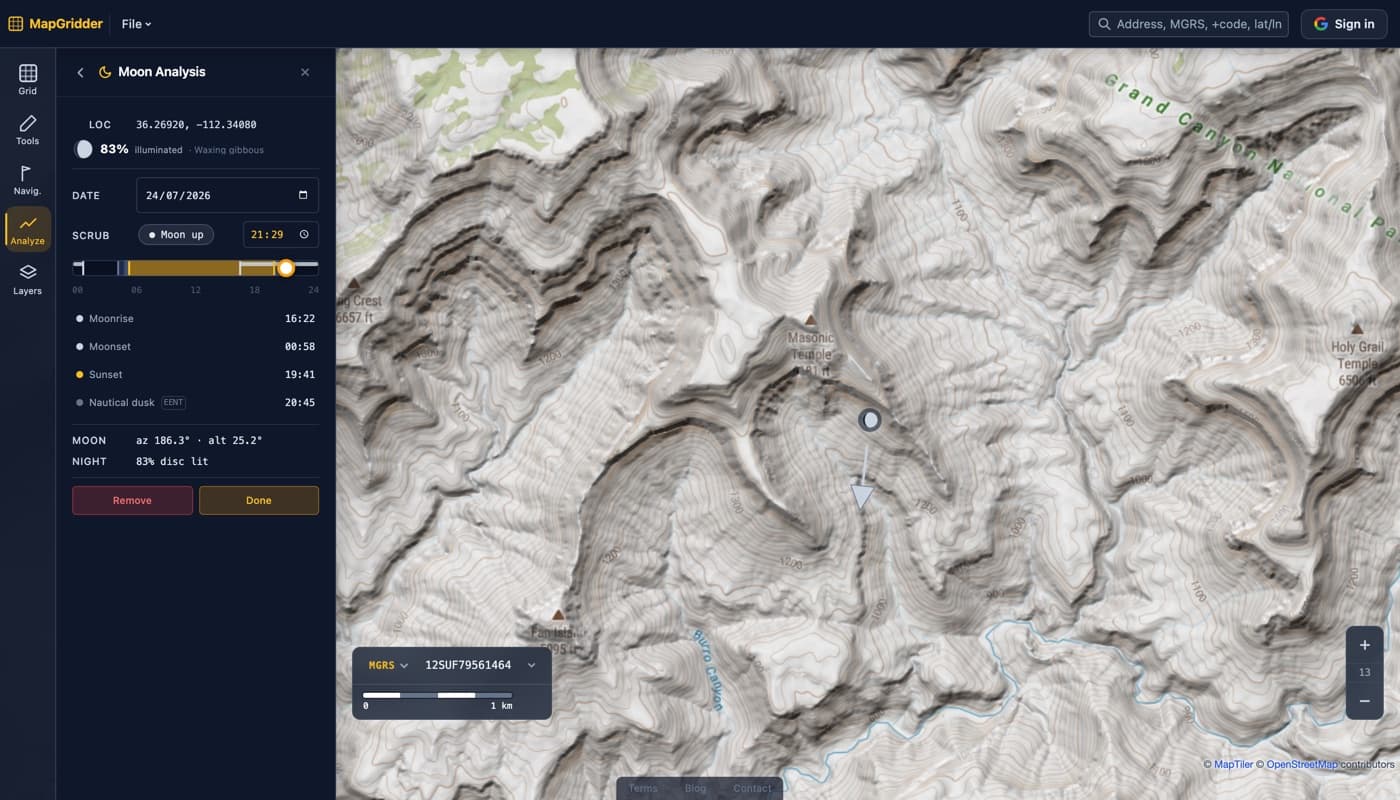Open the Layers panel
The height and width of the screenshot is (800, 1400).
tap(27, 279)
